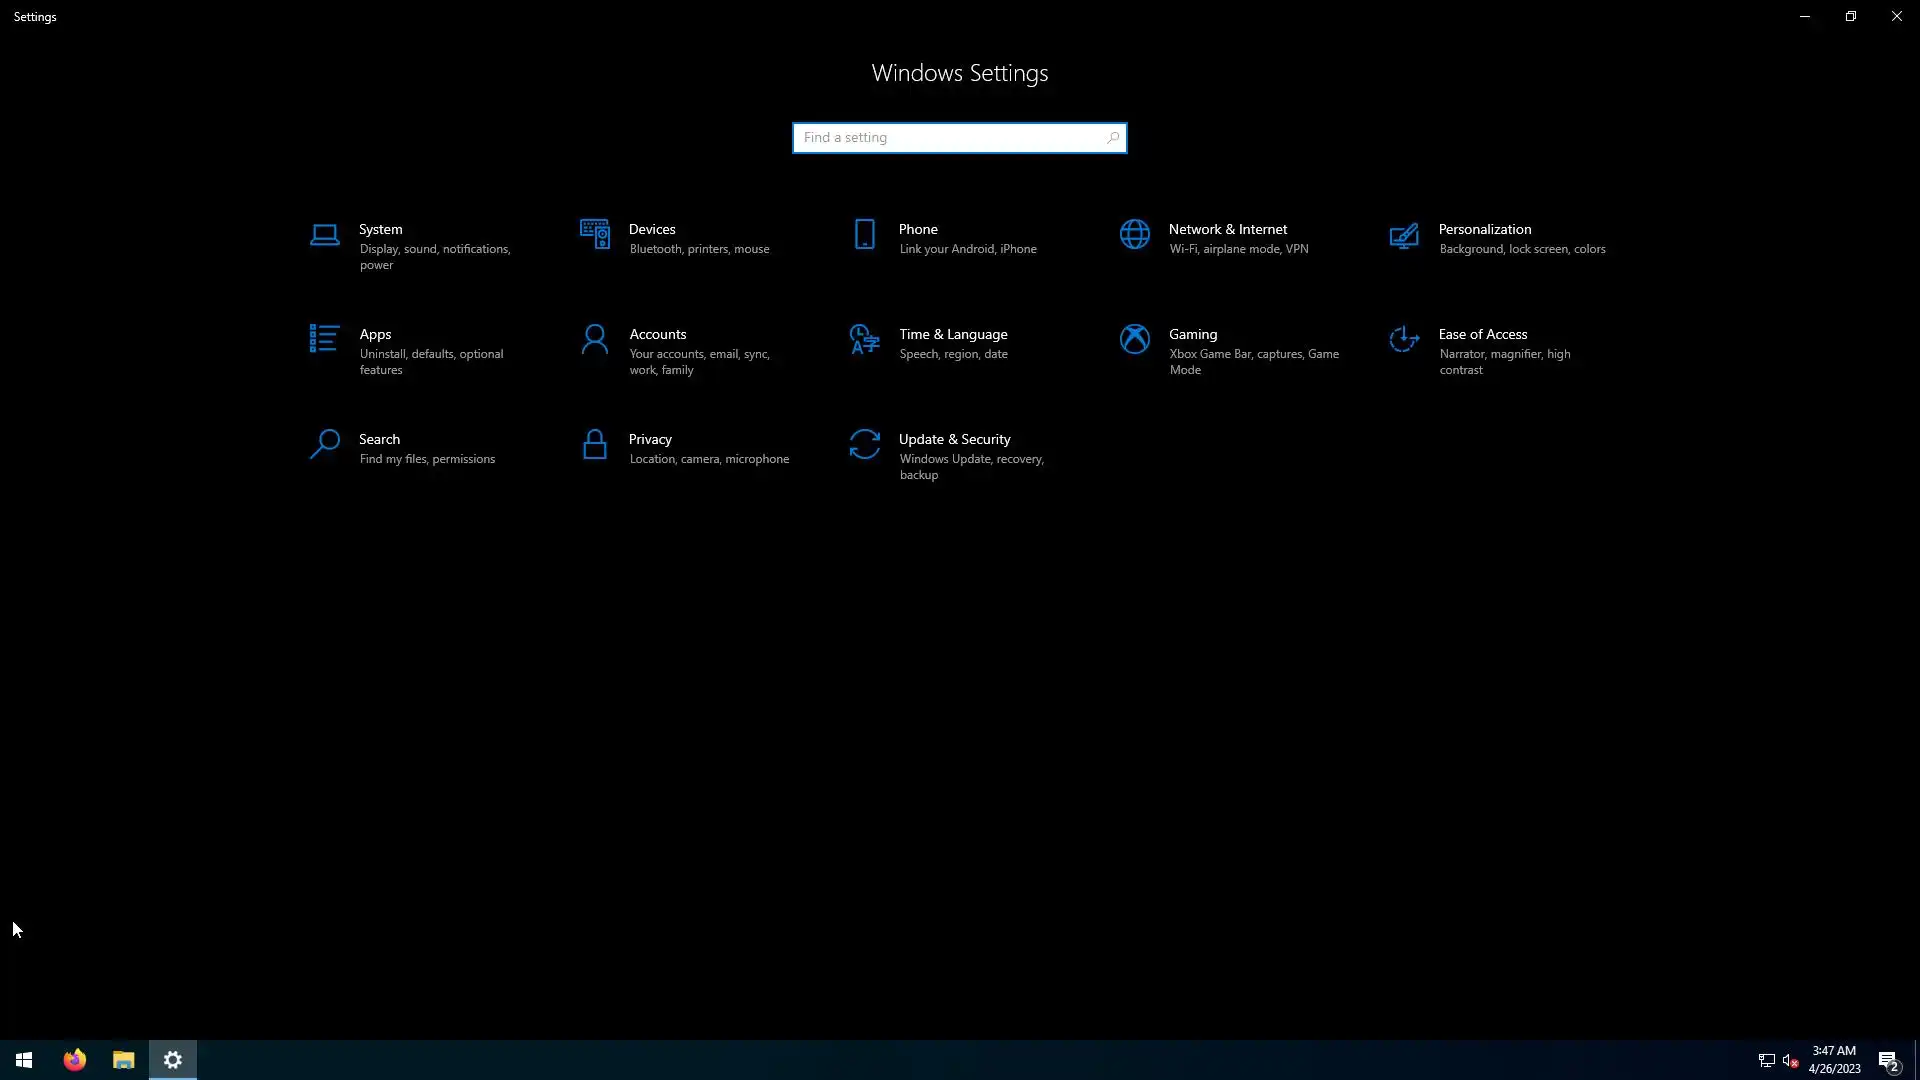Click the Ease of Access icon
1920x1080 pixels.
coord(1404,340)
